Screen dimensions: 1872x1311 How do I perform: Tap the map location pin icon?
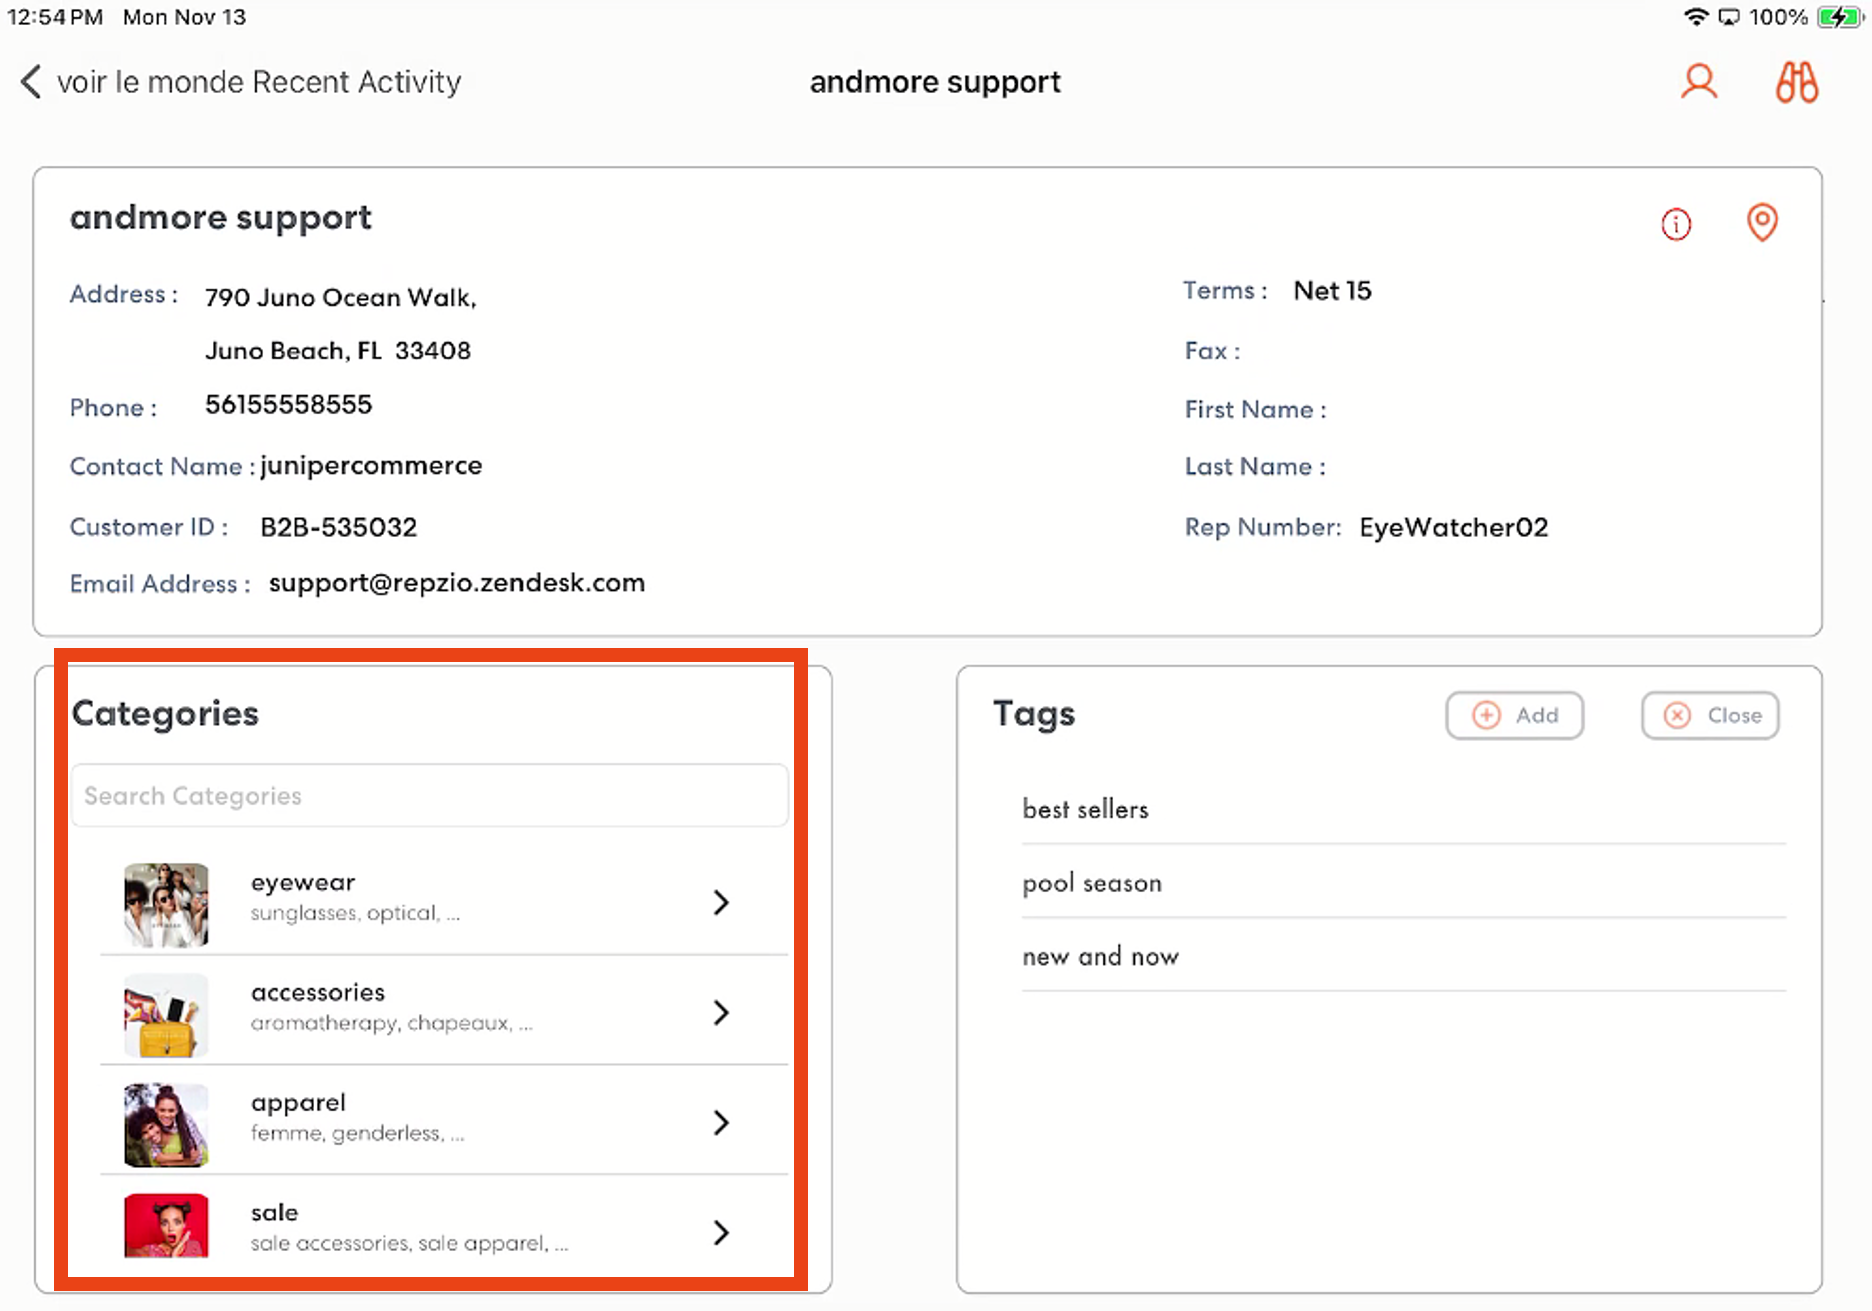pyautogui.click(x=1762, y=222)
